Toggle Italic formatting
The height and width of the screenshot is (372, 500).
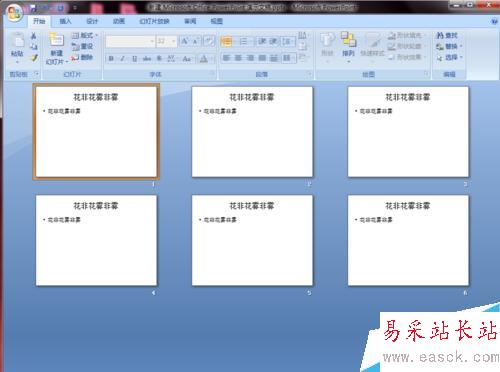click(123, 59)
